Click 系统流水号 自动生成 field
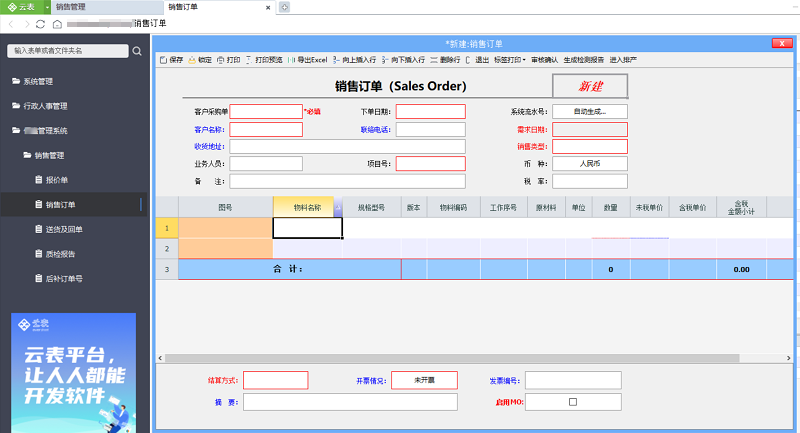The image size is (800, 433). [590, 112]
